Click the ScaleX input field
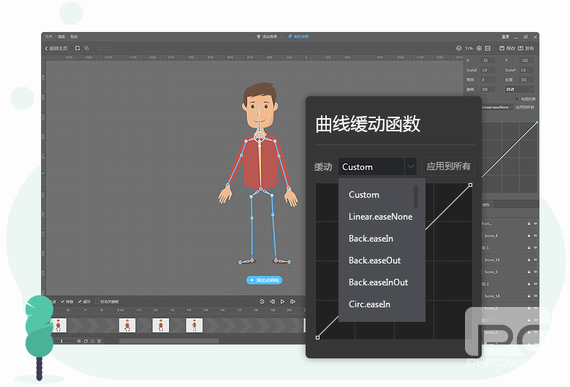Image resolution: width=570 pixels, height=387 pixels. [488, 70]
